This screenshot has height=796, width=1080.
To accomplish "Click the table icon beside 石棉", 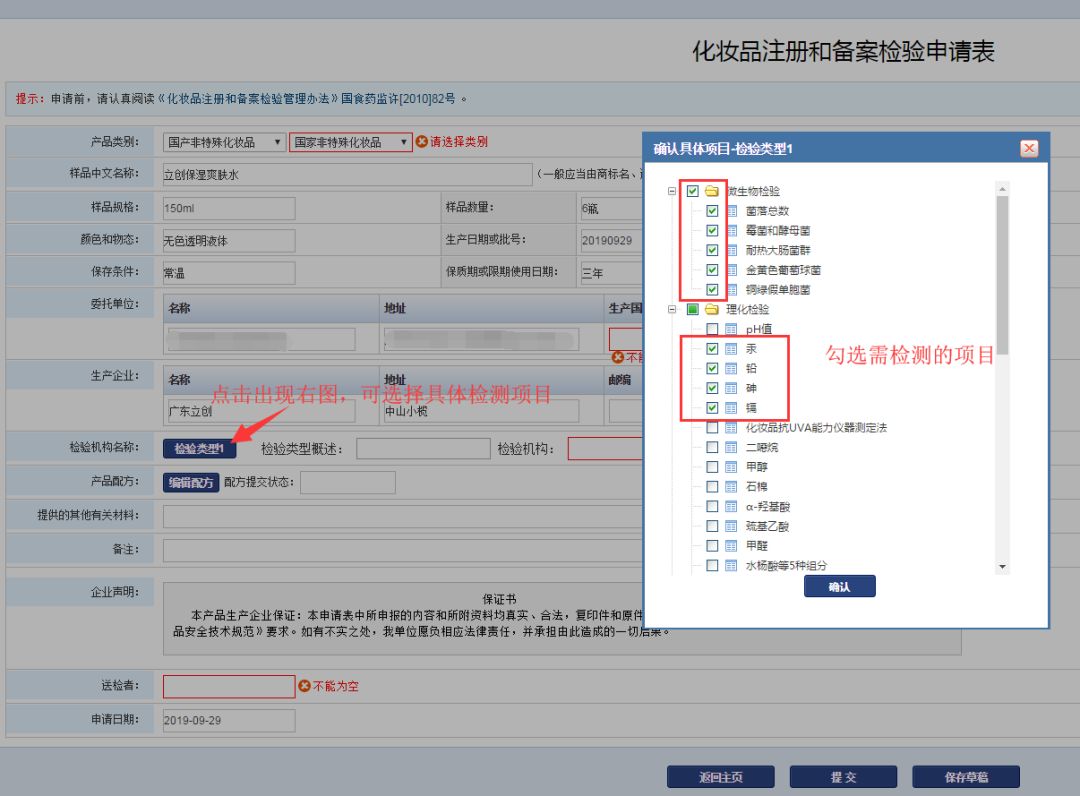I will point(731,487).
